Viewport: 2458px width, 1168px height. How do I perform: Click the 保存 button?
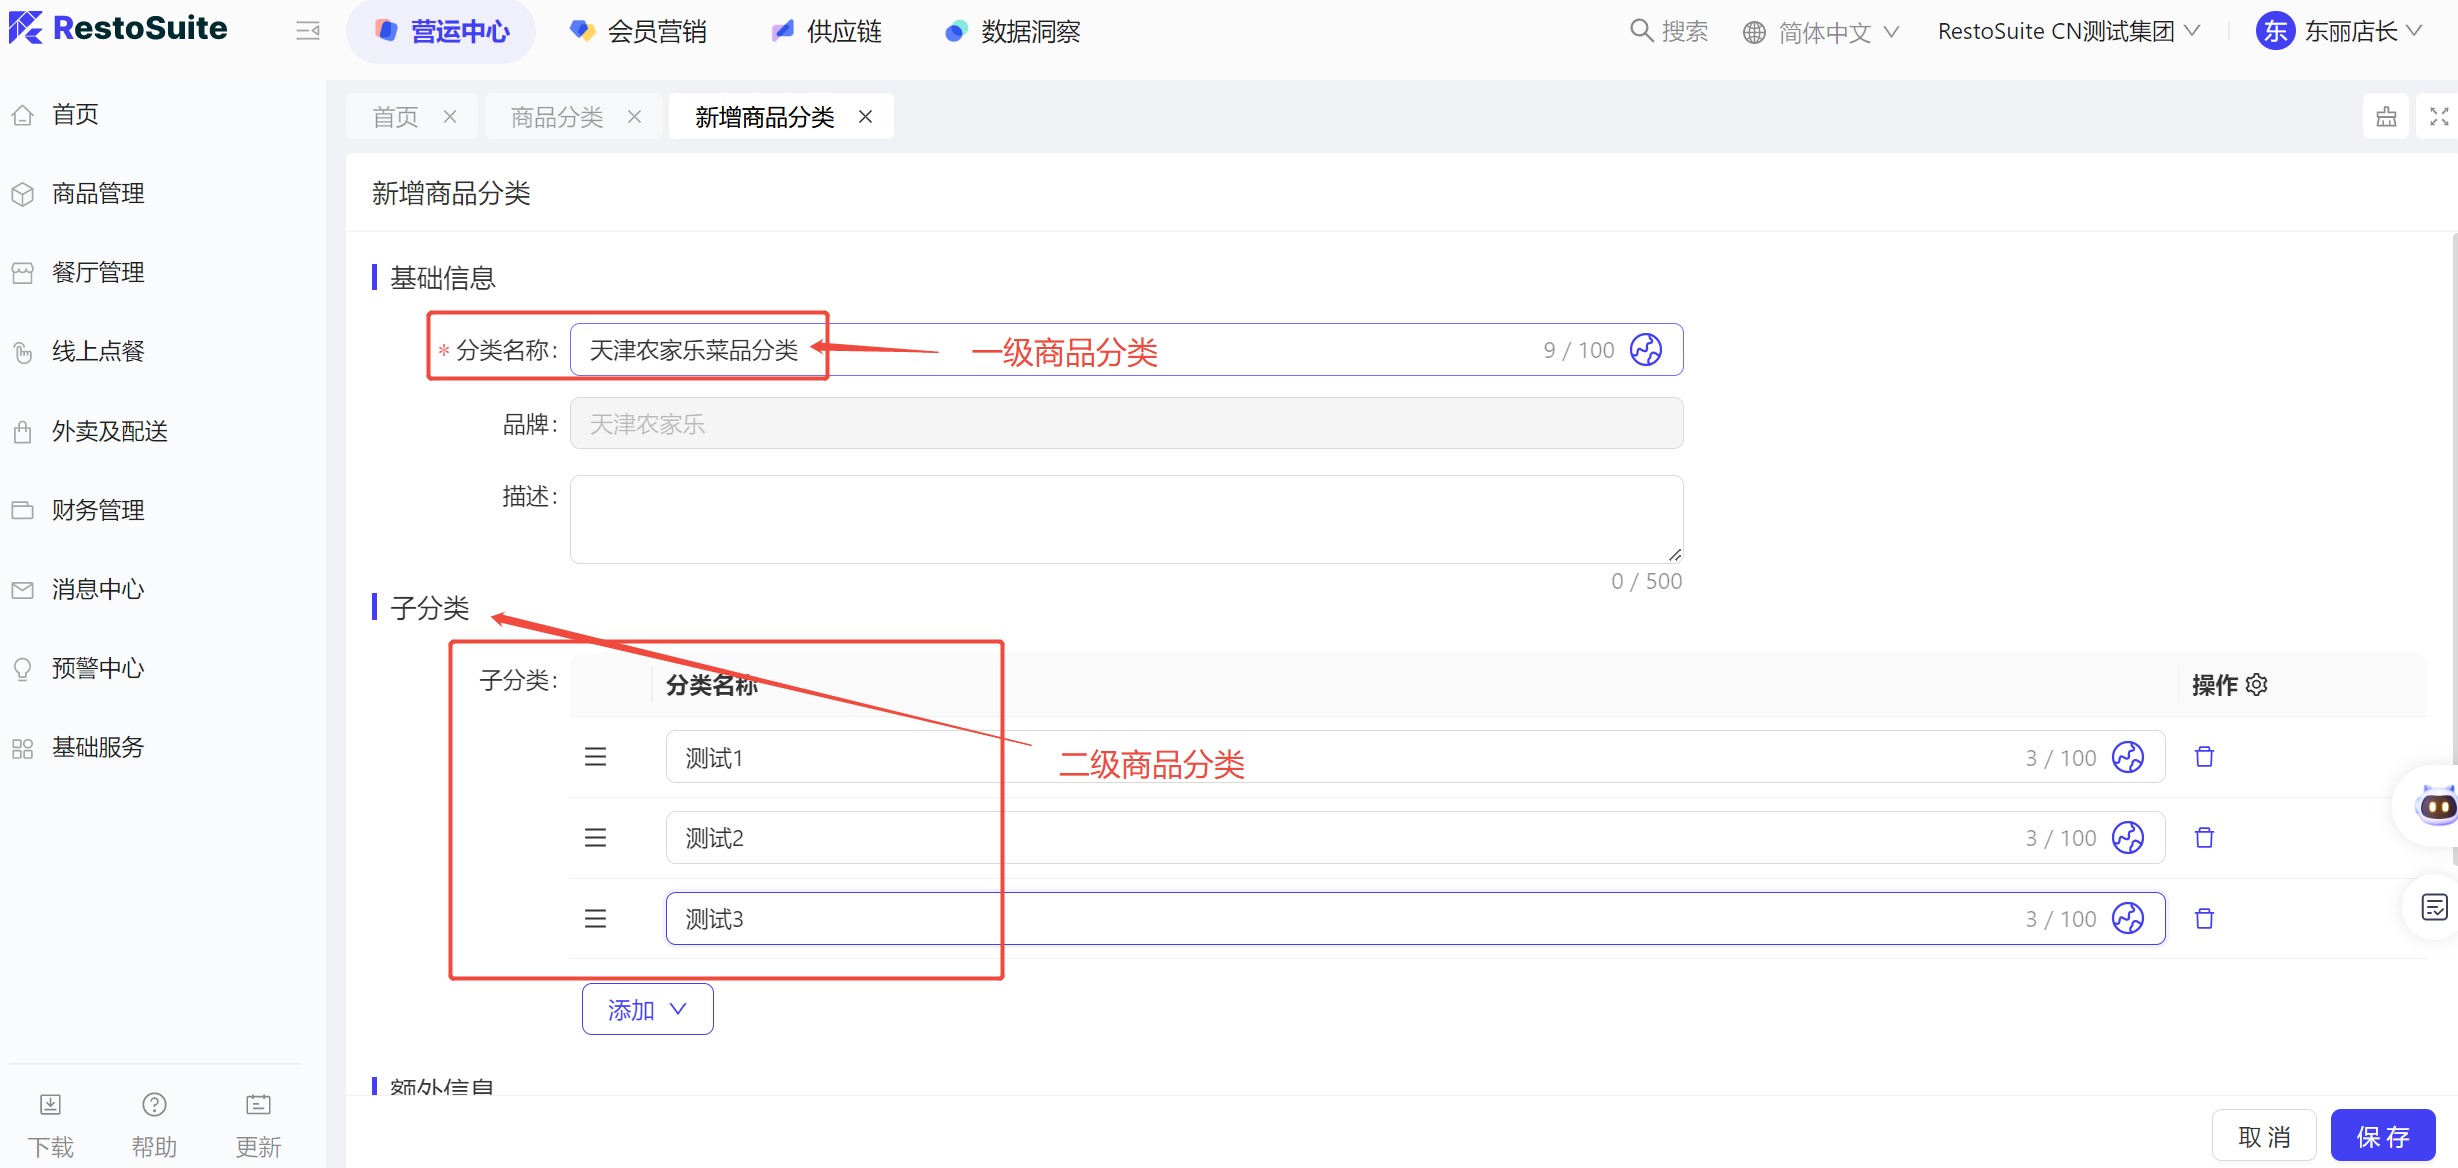point(2383,1136)
